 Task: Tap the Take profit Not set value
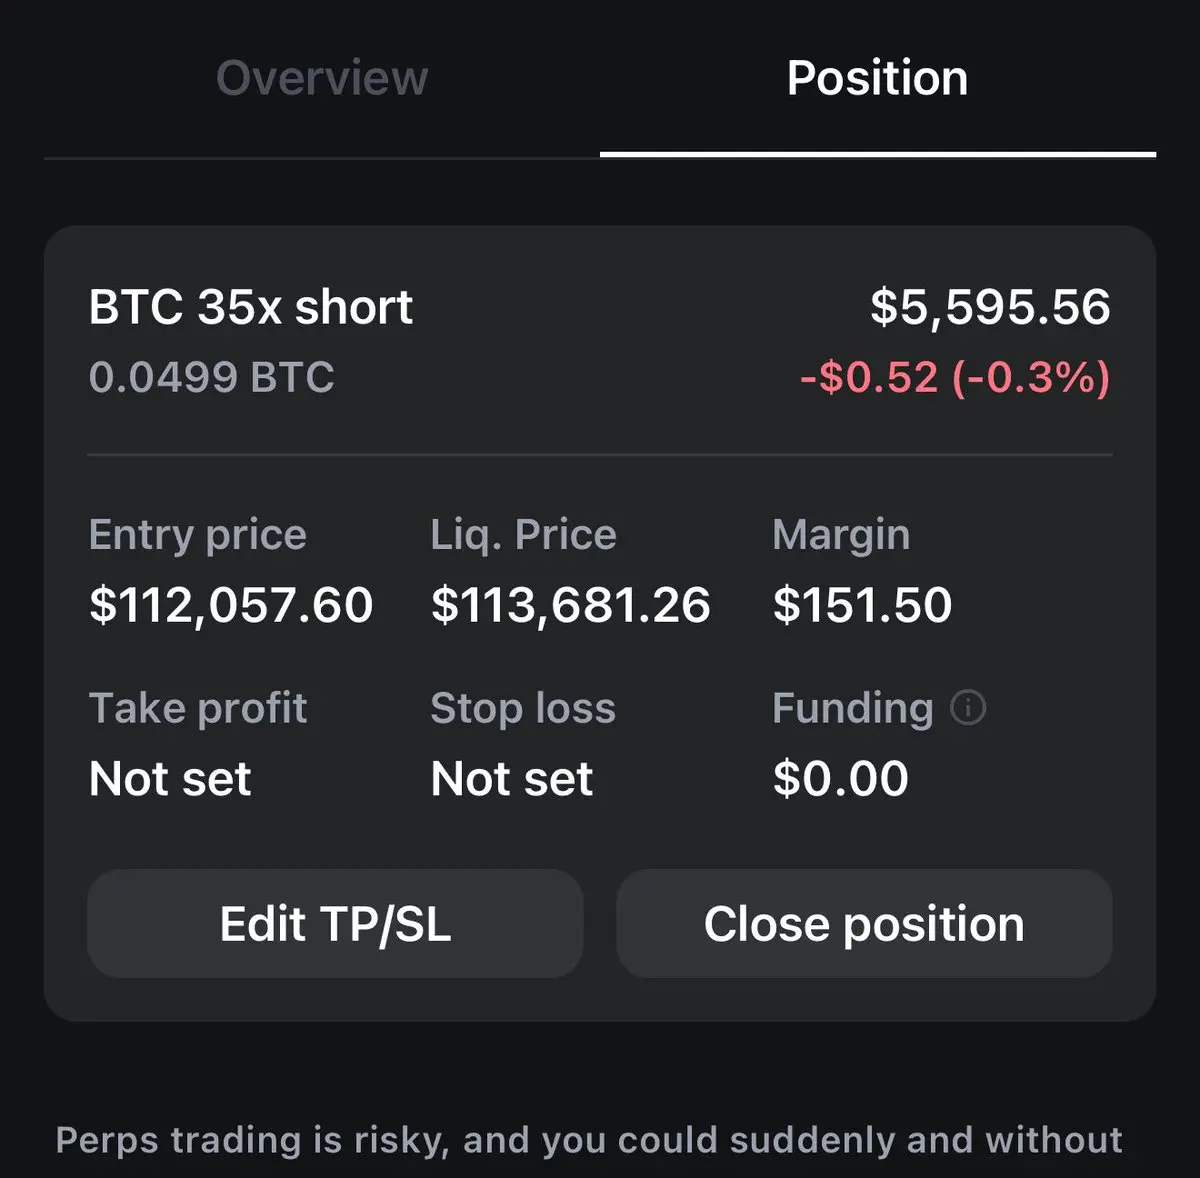click(x=170, y=778)
